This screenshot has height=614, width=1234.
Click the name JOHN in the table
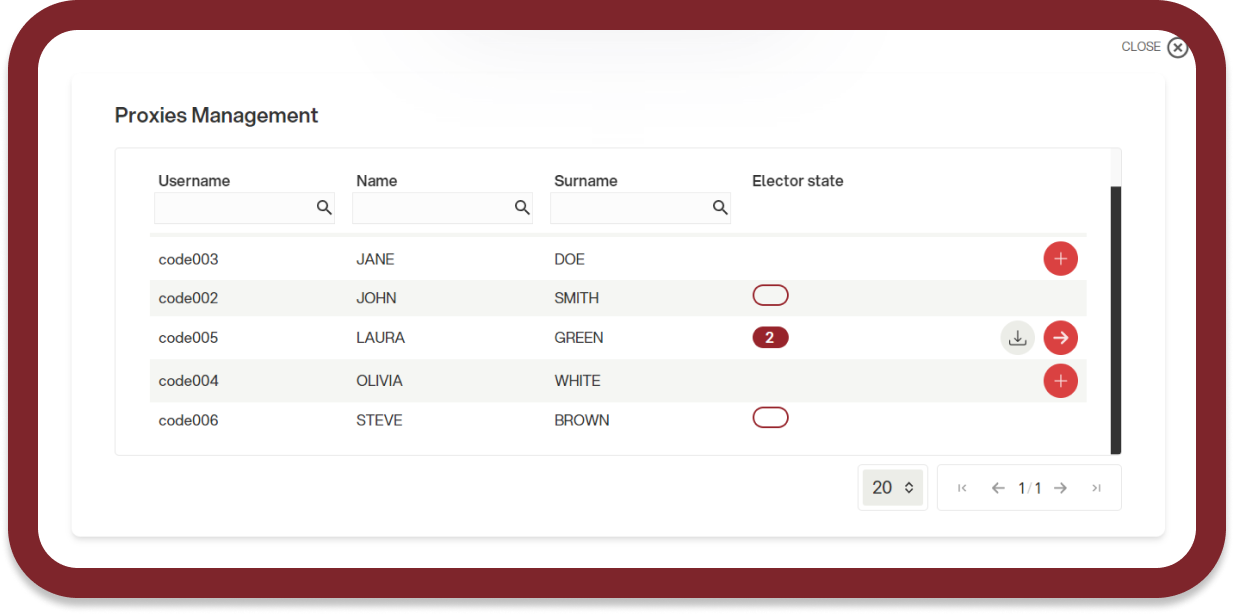(x=376, y=298)
